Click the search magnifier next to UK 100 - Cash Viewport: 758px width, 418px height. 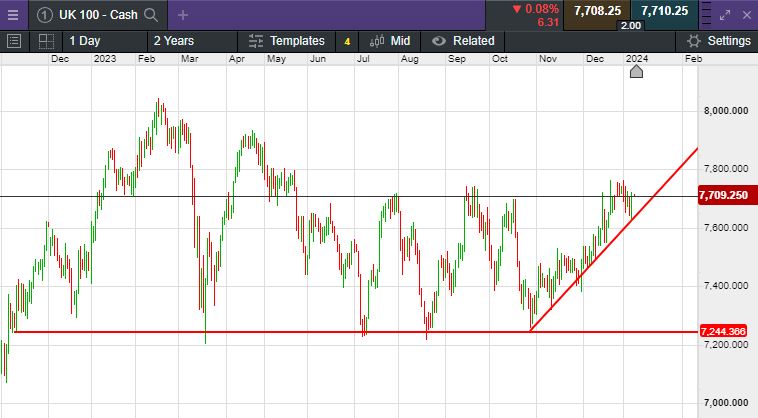coord(151,15)
